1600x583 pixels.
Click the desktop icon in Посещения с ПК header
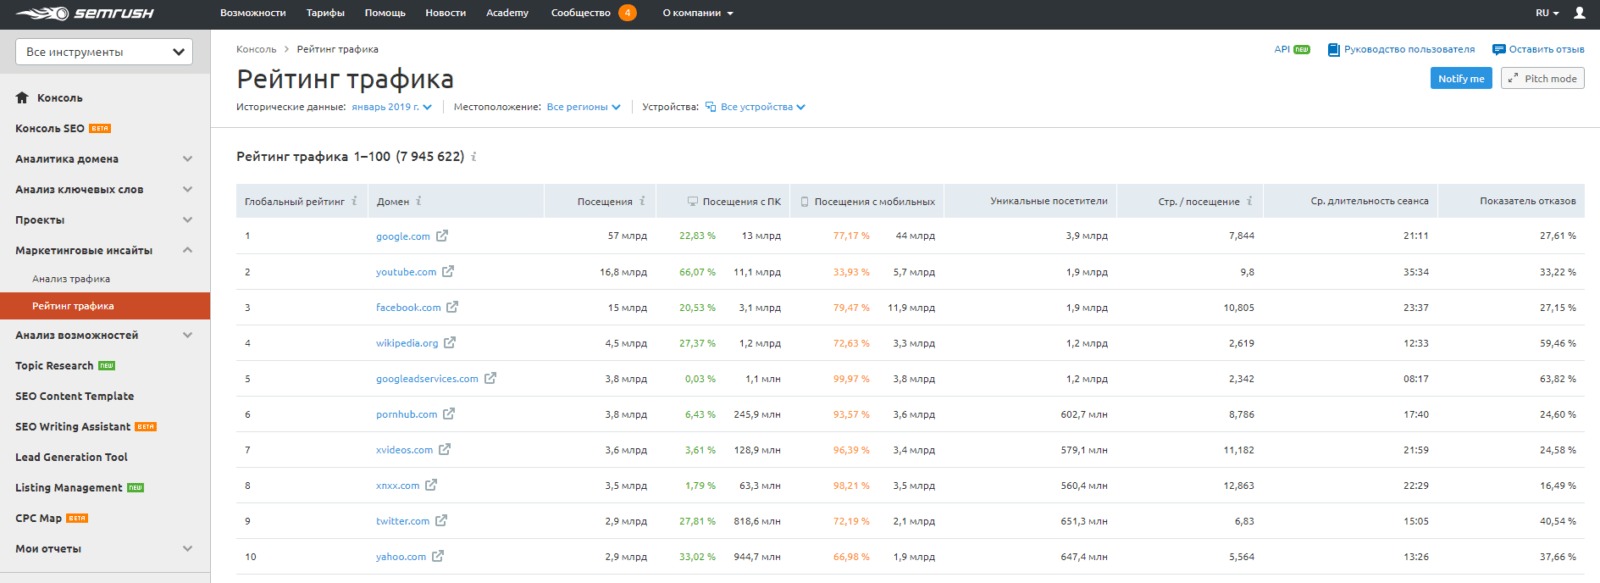[693, 201]
